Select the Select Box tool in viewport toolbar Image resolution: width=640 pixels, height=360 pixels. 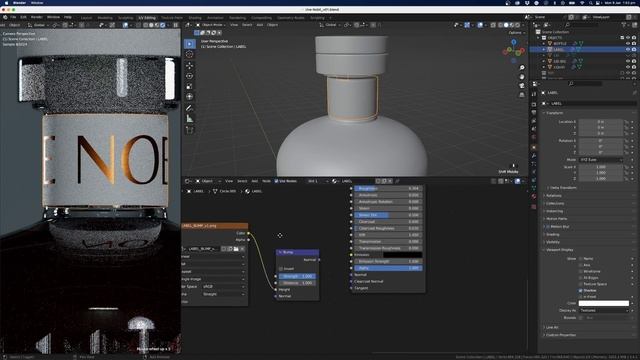point(190,44)
